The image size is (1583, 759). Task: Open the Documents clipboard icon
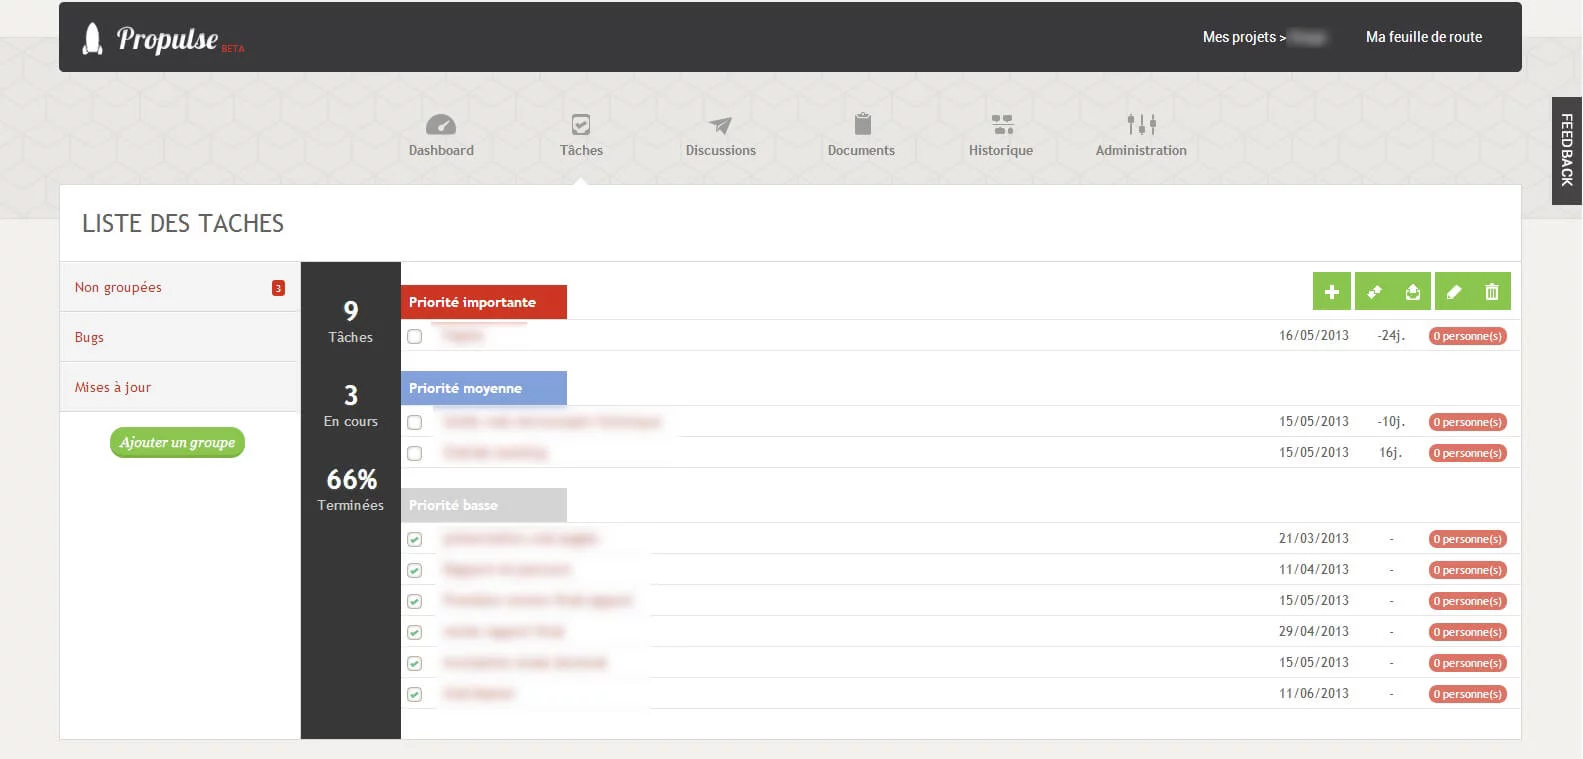coord(863,124)
